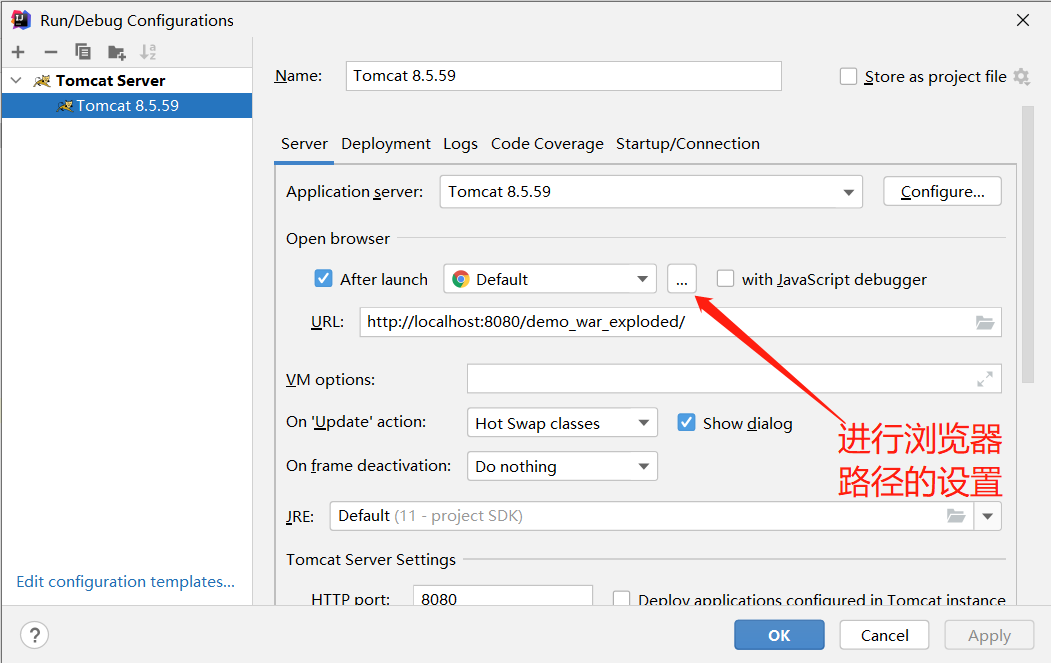Image resolution: width=1051 pixels, height=663 pixels.
Task: Browse for the URL using the folder icon
Action: point(985,322)
